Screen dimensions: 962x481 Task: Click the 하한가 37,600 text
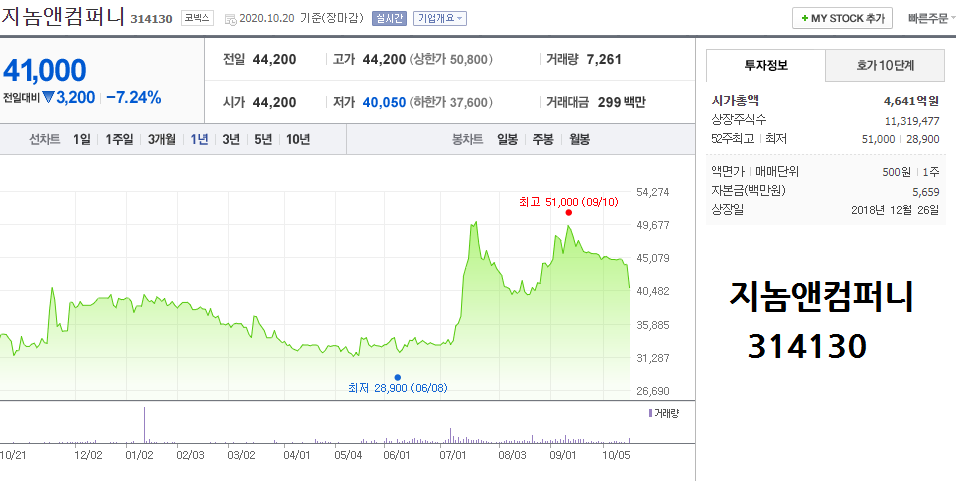click(x=452, y=102)
